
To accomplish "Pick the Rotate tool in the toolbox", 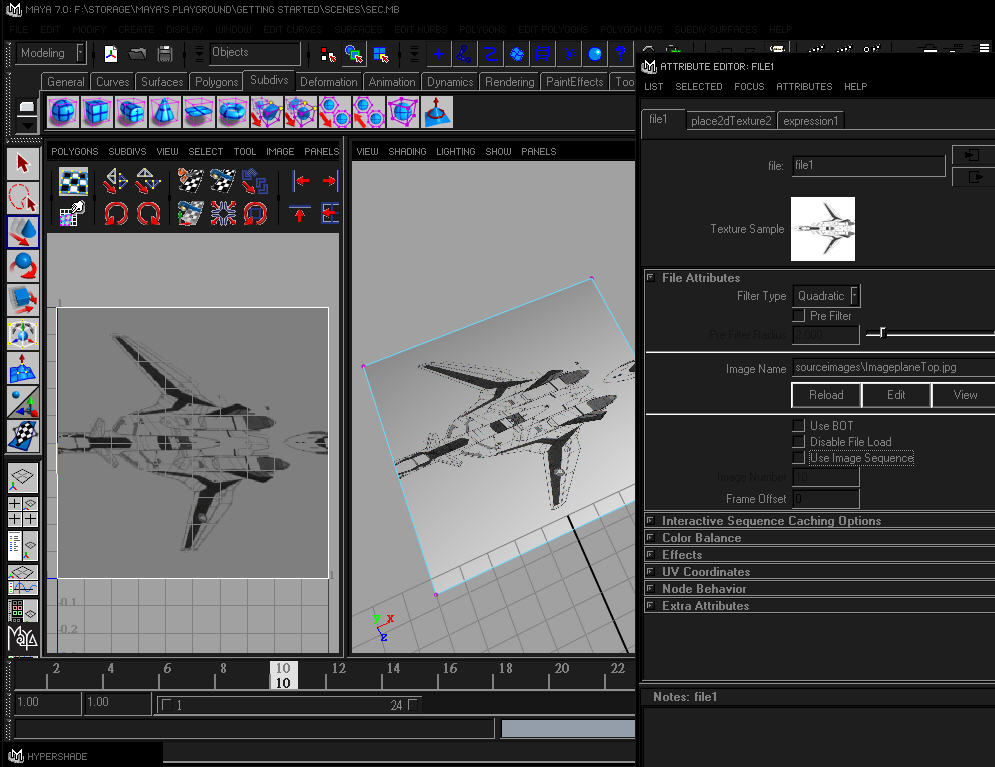I will click(x=23, y=266).
